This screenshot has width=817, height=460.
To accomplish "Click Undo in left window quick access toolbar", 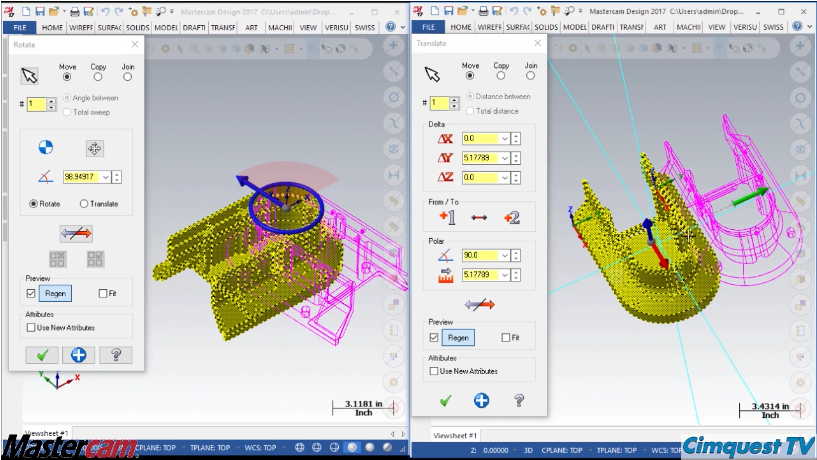I will (105, 11).
